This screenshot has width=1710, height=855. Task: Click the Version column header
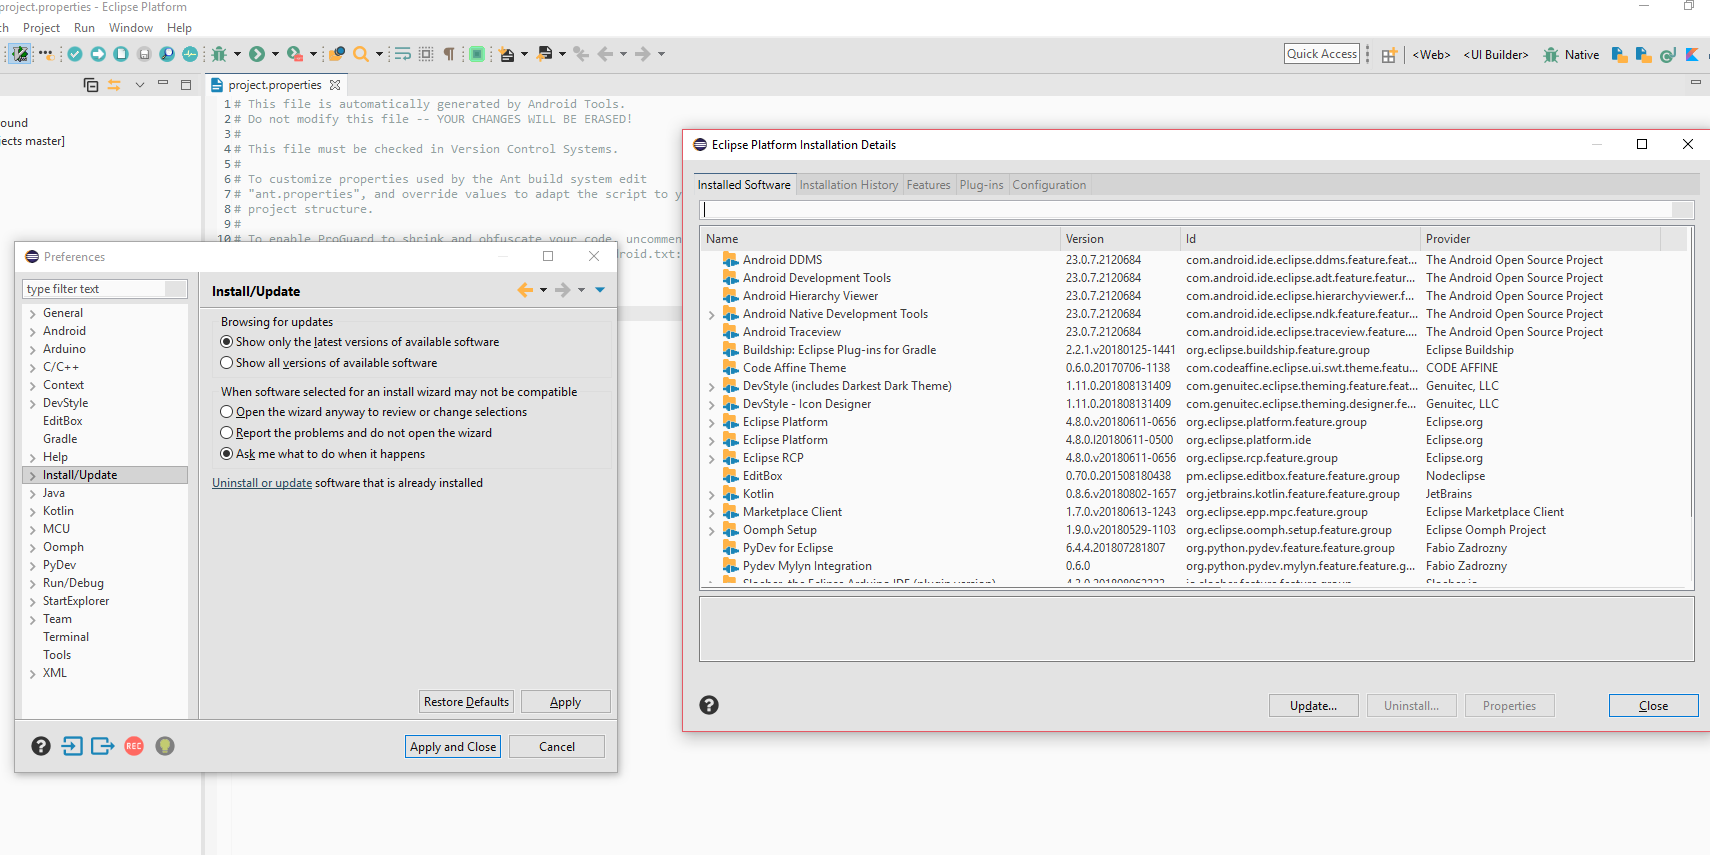click(1120, 239)
